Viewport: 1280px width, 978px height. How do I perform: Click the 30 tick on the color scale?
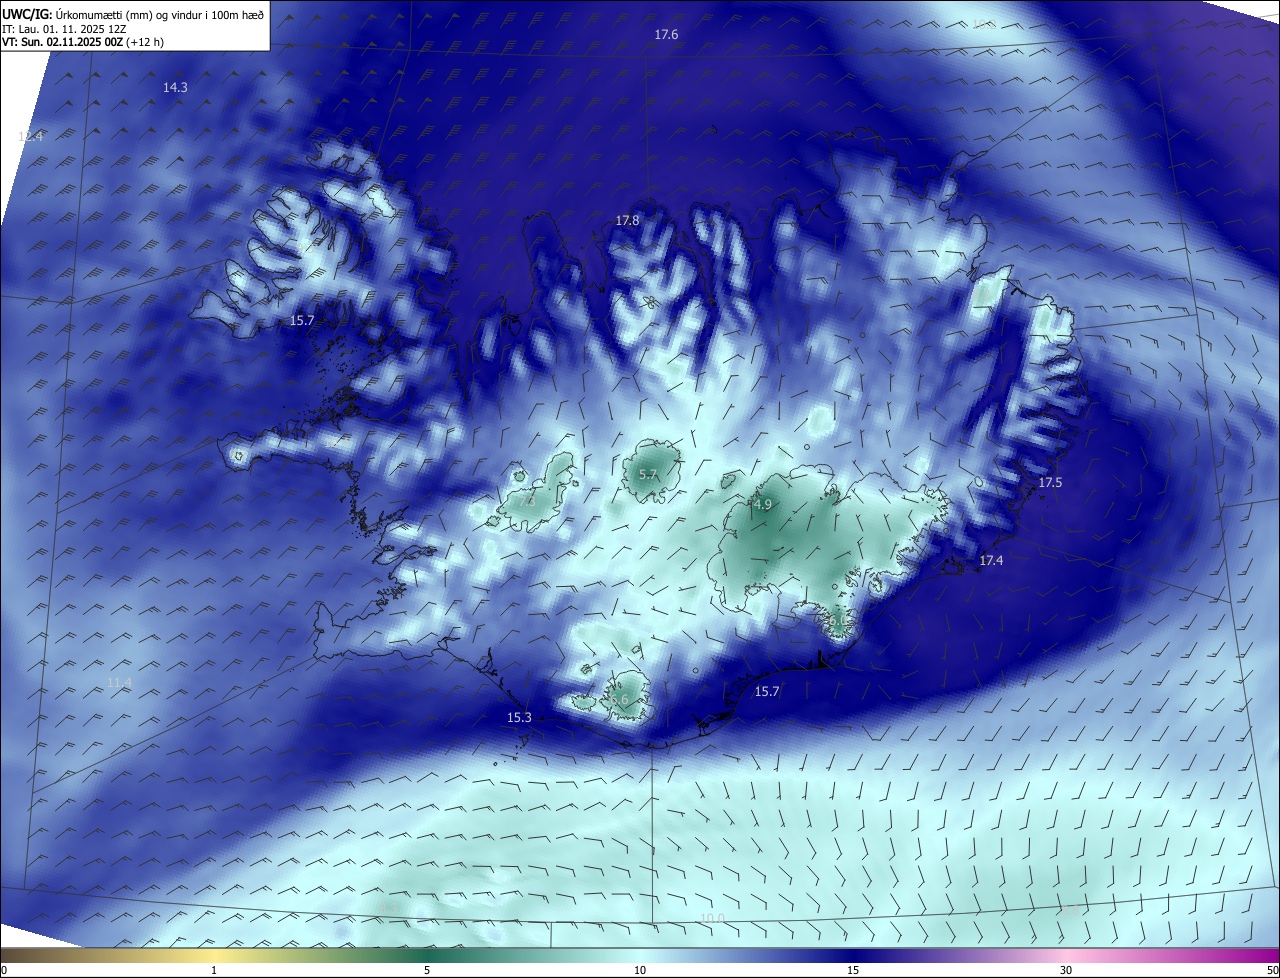pos(1066,971)
